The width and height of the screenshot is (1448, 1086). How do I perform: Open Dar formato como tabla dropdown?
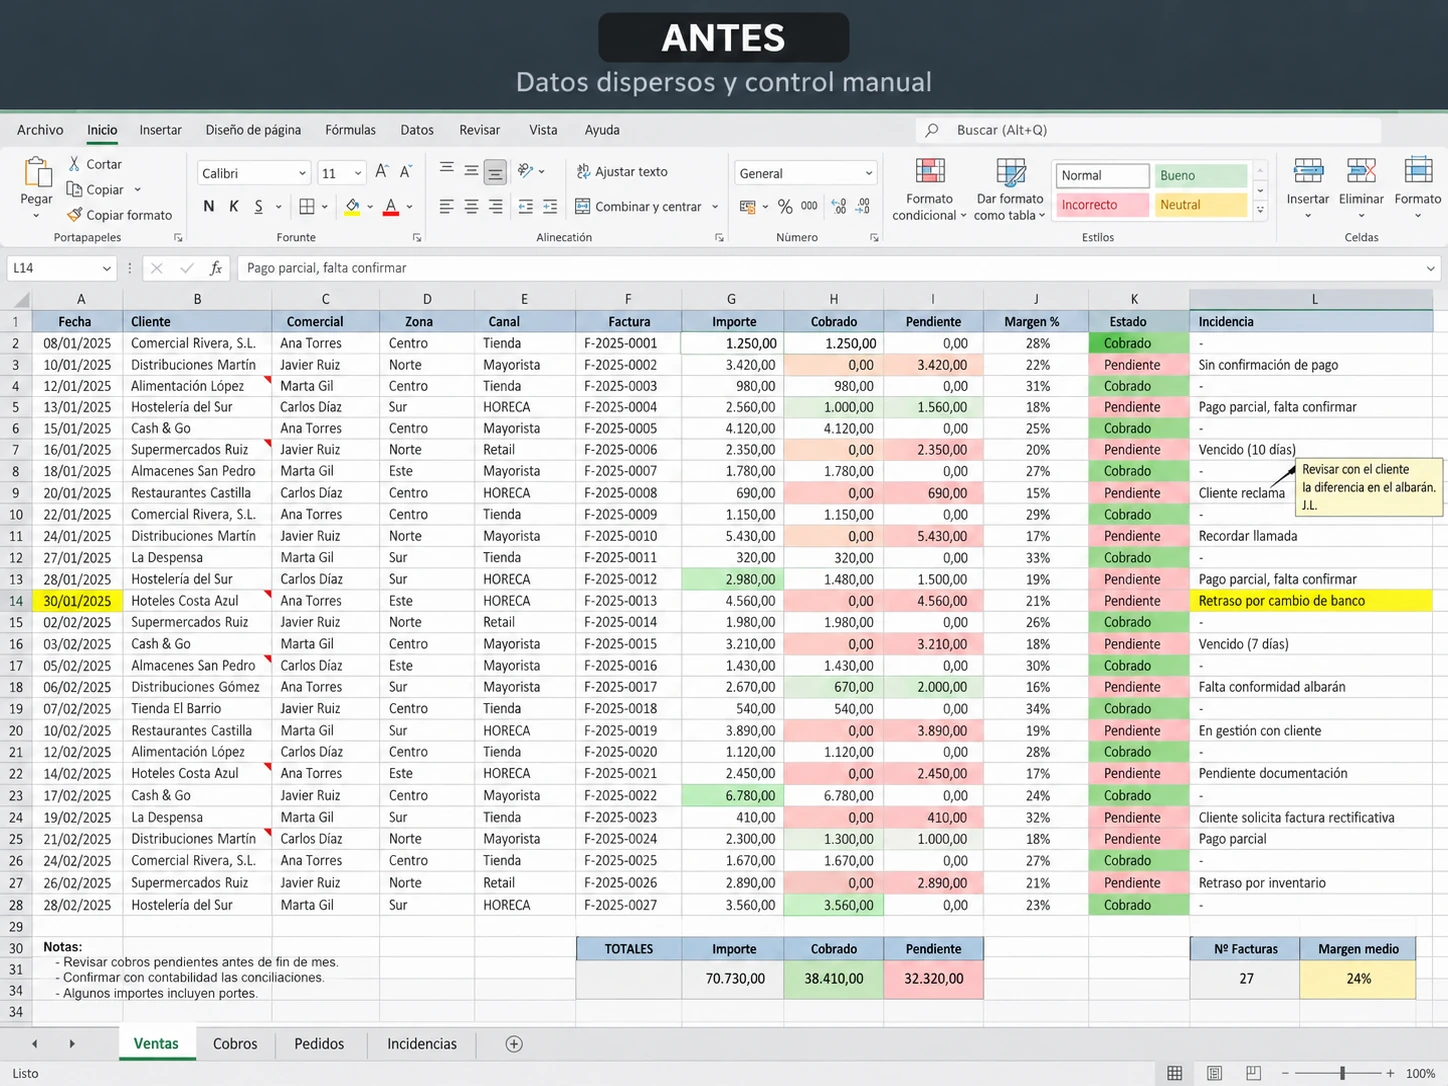pos(1009,190)
